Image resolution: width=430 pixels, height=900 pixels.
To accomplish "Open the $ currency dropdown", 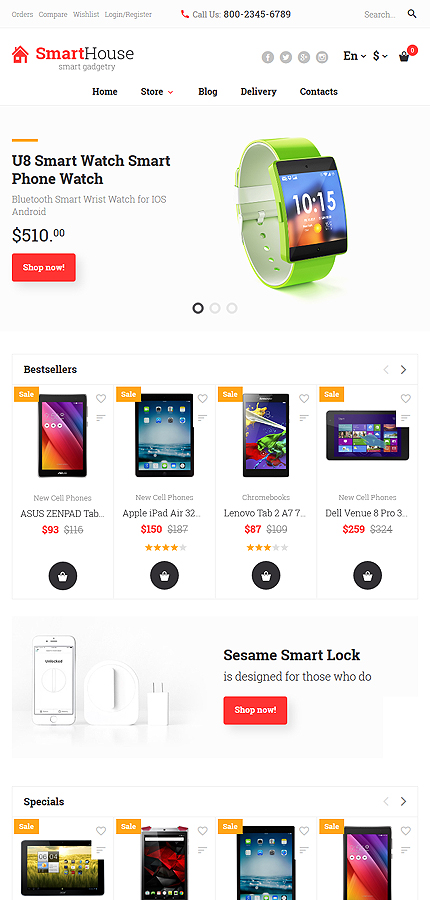I will [380, 56].
